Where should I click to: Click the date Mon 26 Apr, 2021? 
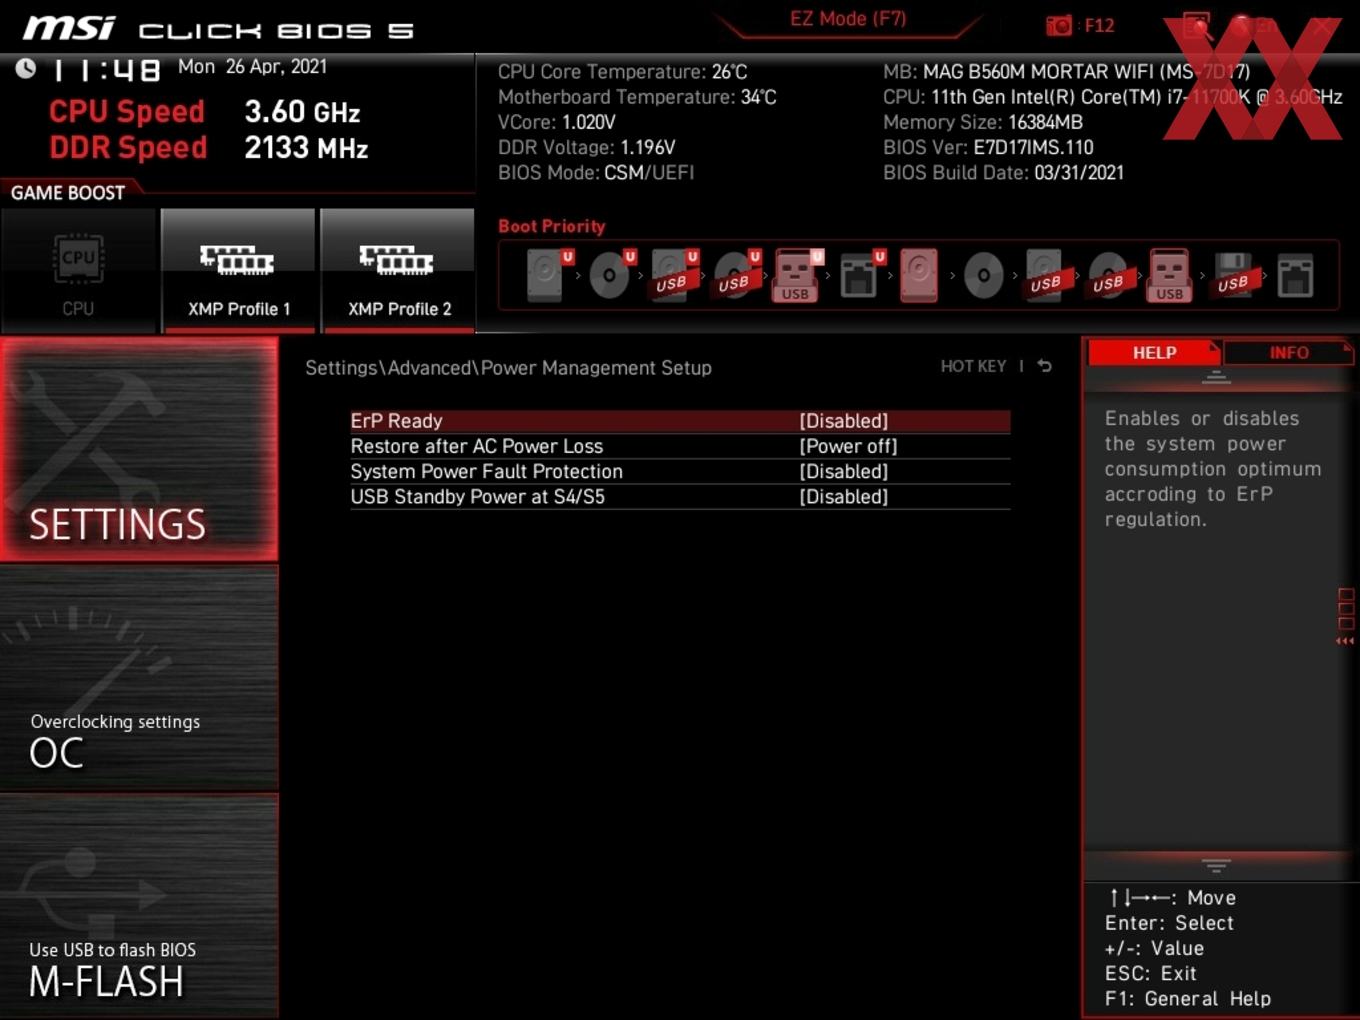tap(252, 67)
